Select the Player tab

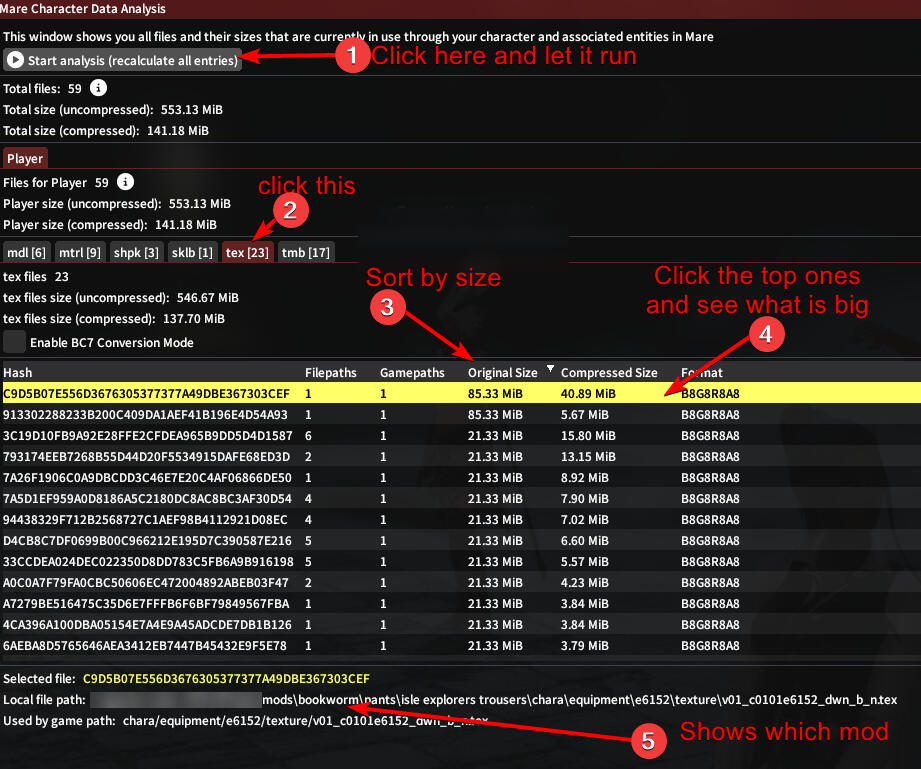pyautogui.click(x=25, y=158)
